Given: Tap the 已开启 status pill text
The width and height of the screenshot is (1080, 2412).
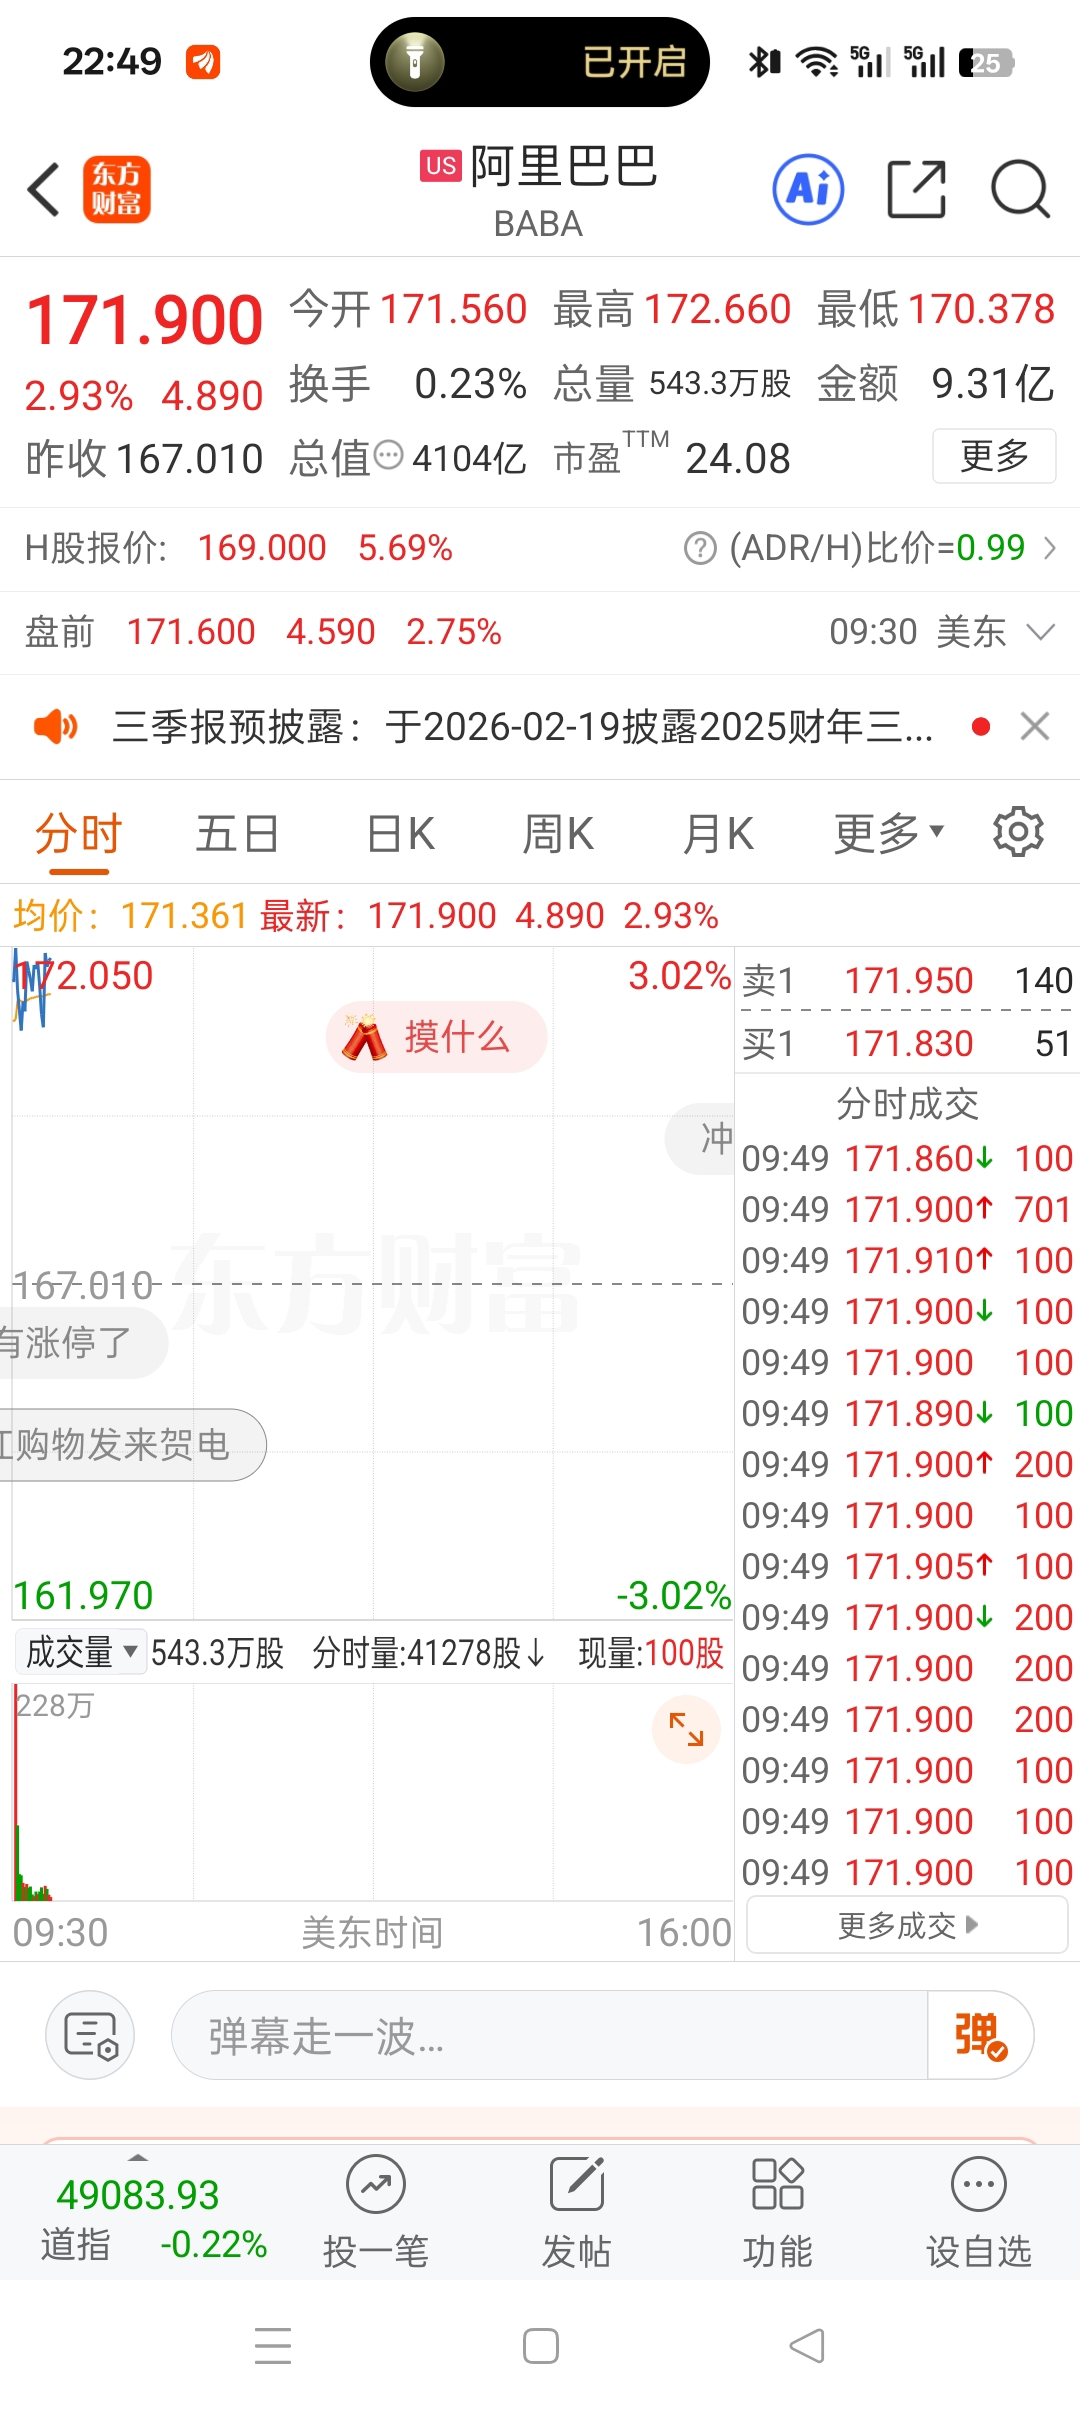Looking at the screenshot, I should (634, 62).
